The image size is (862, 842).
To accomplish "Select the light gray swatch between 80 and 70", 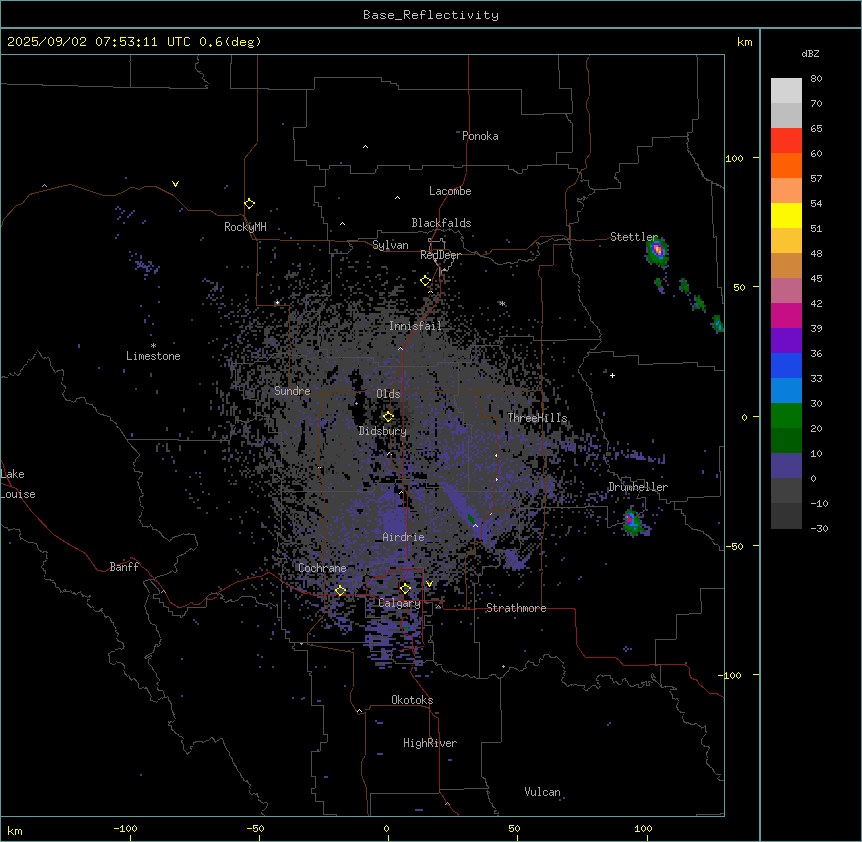I will 786,91.
